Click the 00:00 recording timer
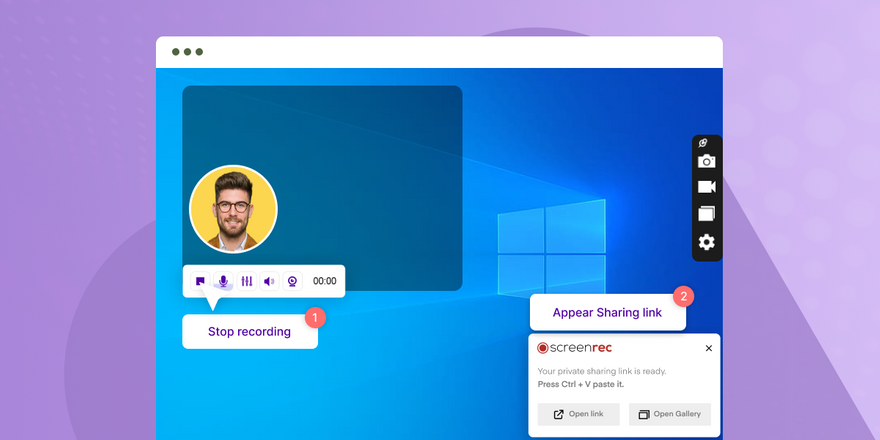Screen dimensions: 880x440 tap(324, 281)
